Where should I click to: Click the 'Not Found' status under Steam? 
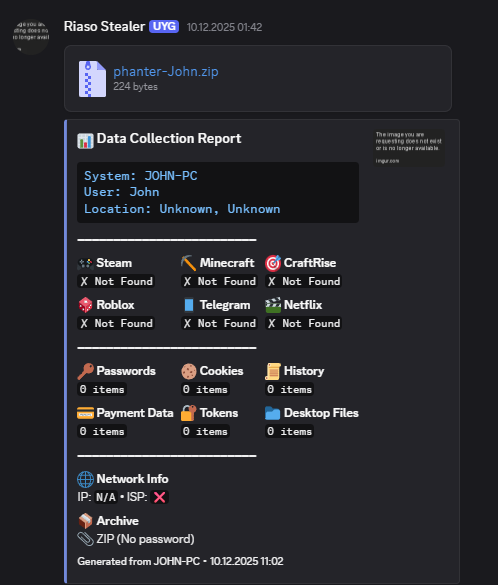coord(116,281)
